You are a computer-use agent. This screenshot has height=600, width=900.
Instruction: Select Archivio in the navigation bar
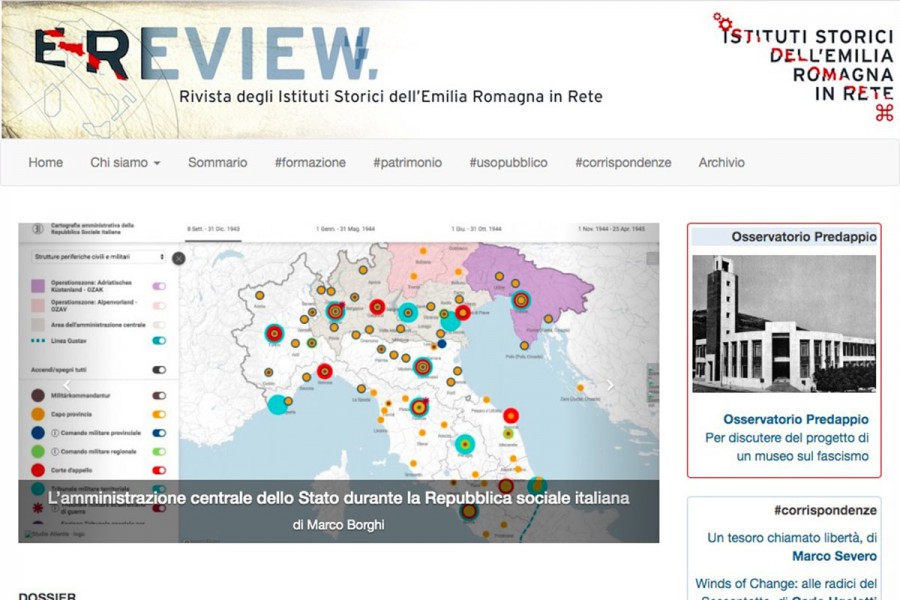coord(721,163)
